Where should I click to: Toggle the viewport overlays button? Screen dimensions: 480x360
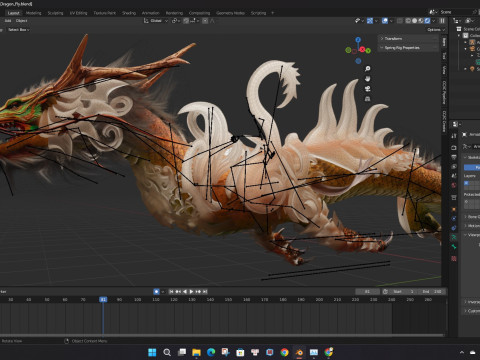point(385,21)
